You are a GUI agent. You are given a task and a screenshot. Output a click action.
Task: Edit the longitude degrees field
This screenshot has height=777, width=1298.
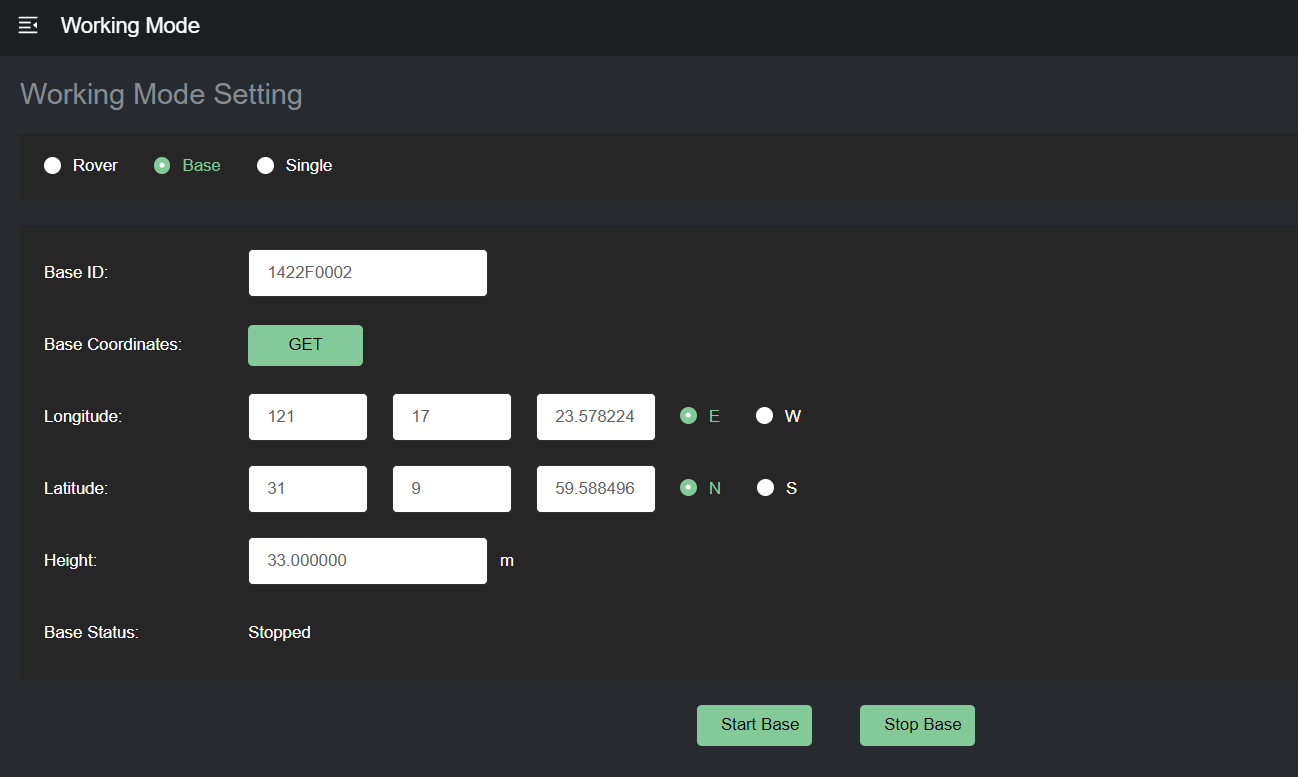click(307, 417)
